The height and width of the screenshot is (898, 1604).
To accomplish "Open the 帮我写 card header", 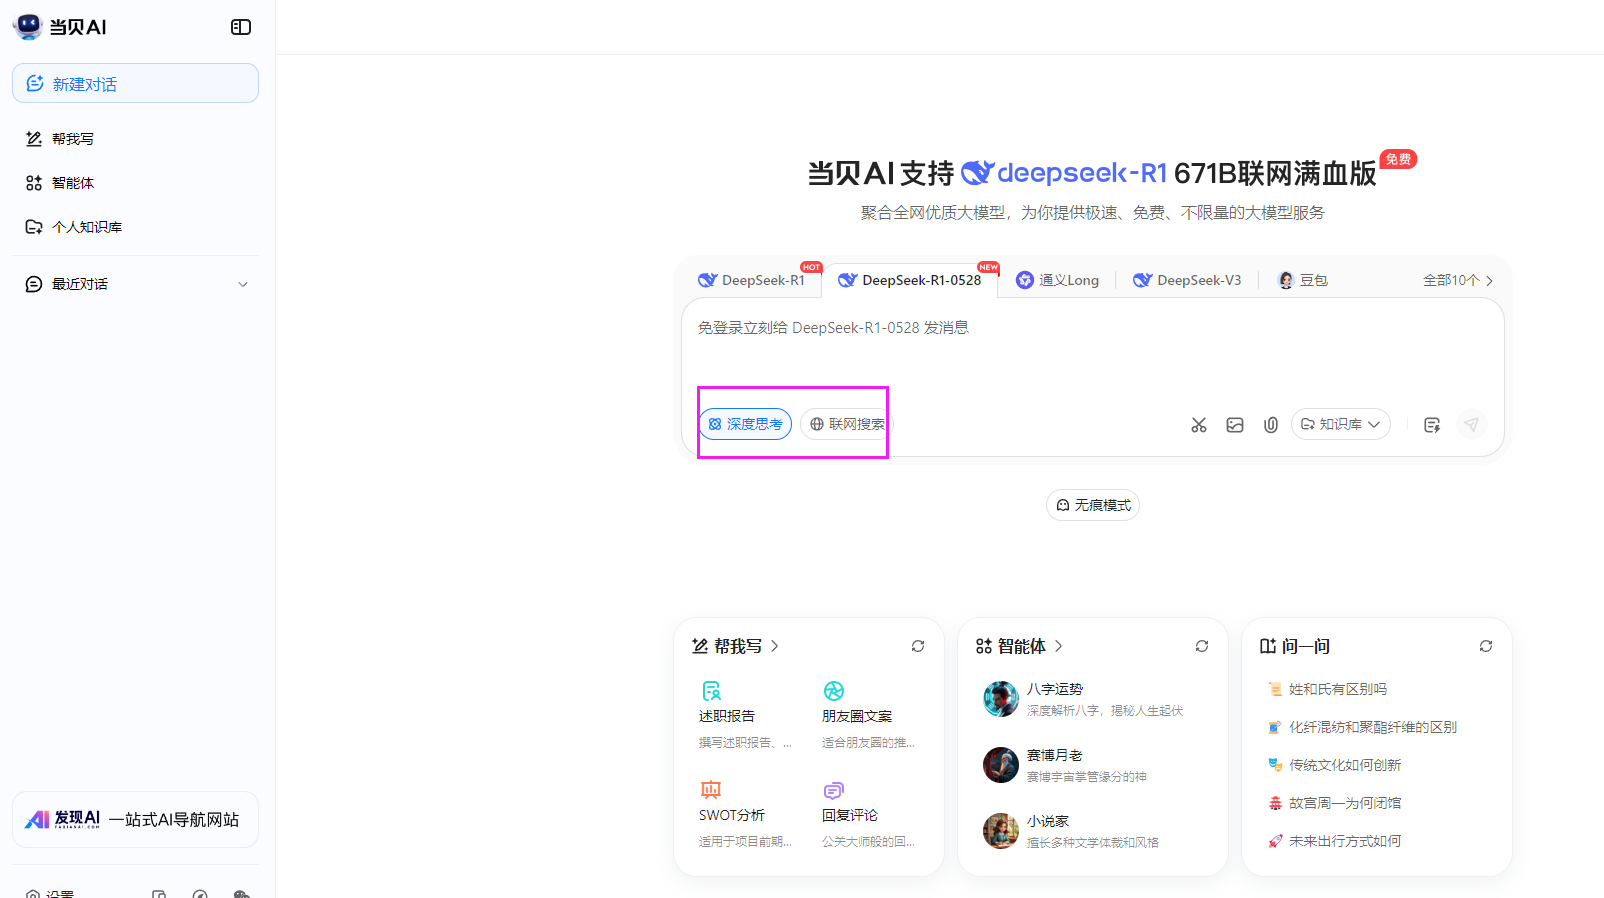I will coord(735,646).
